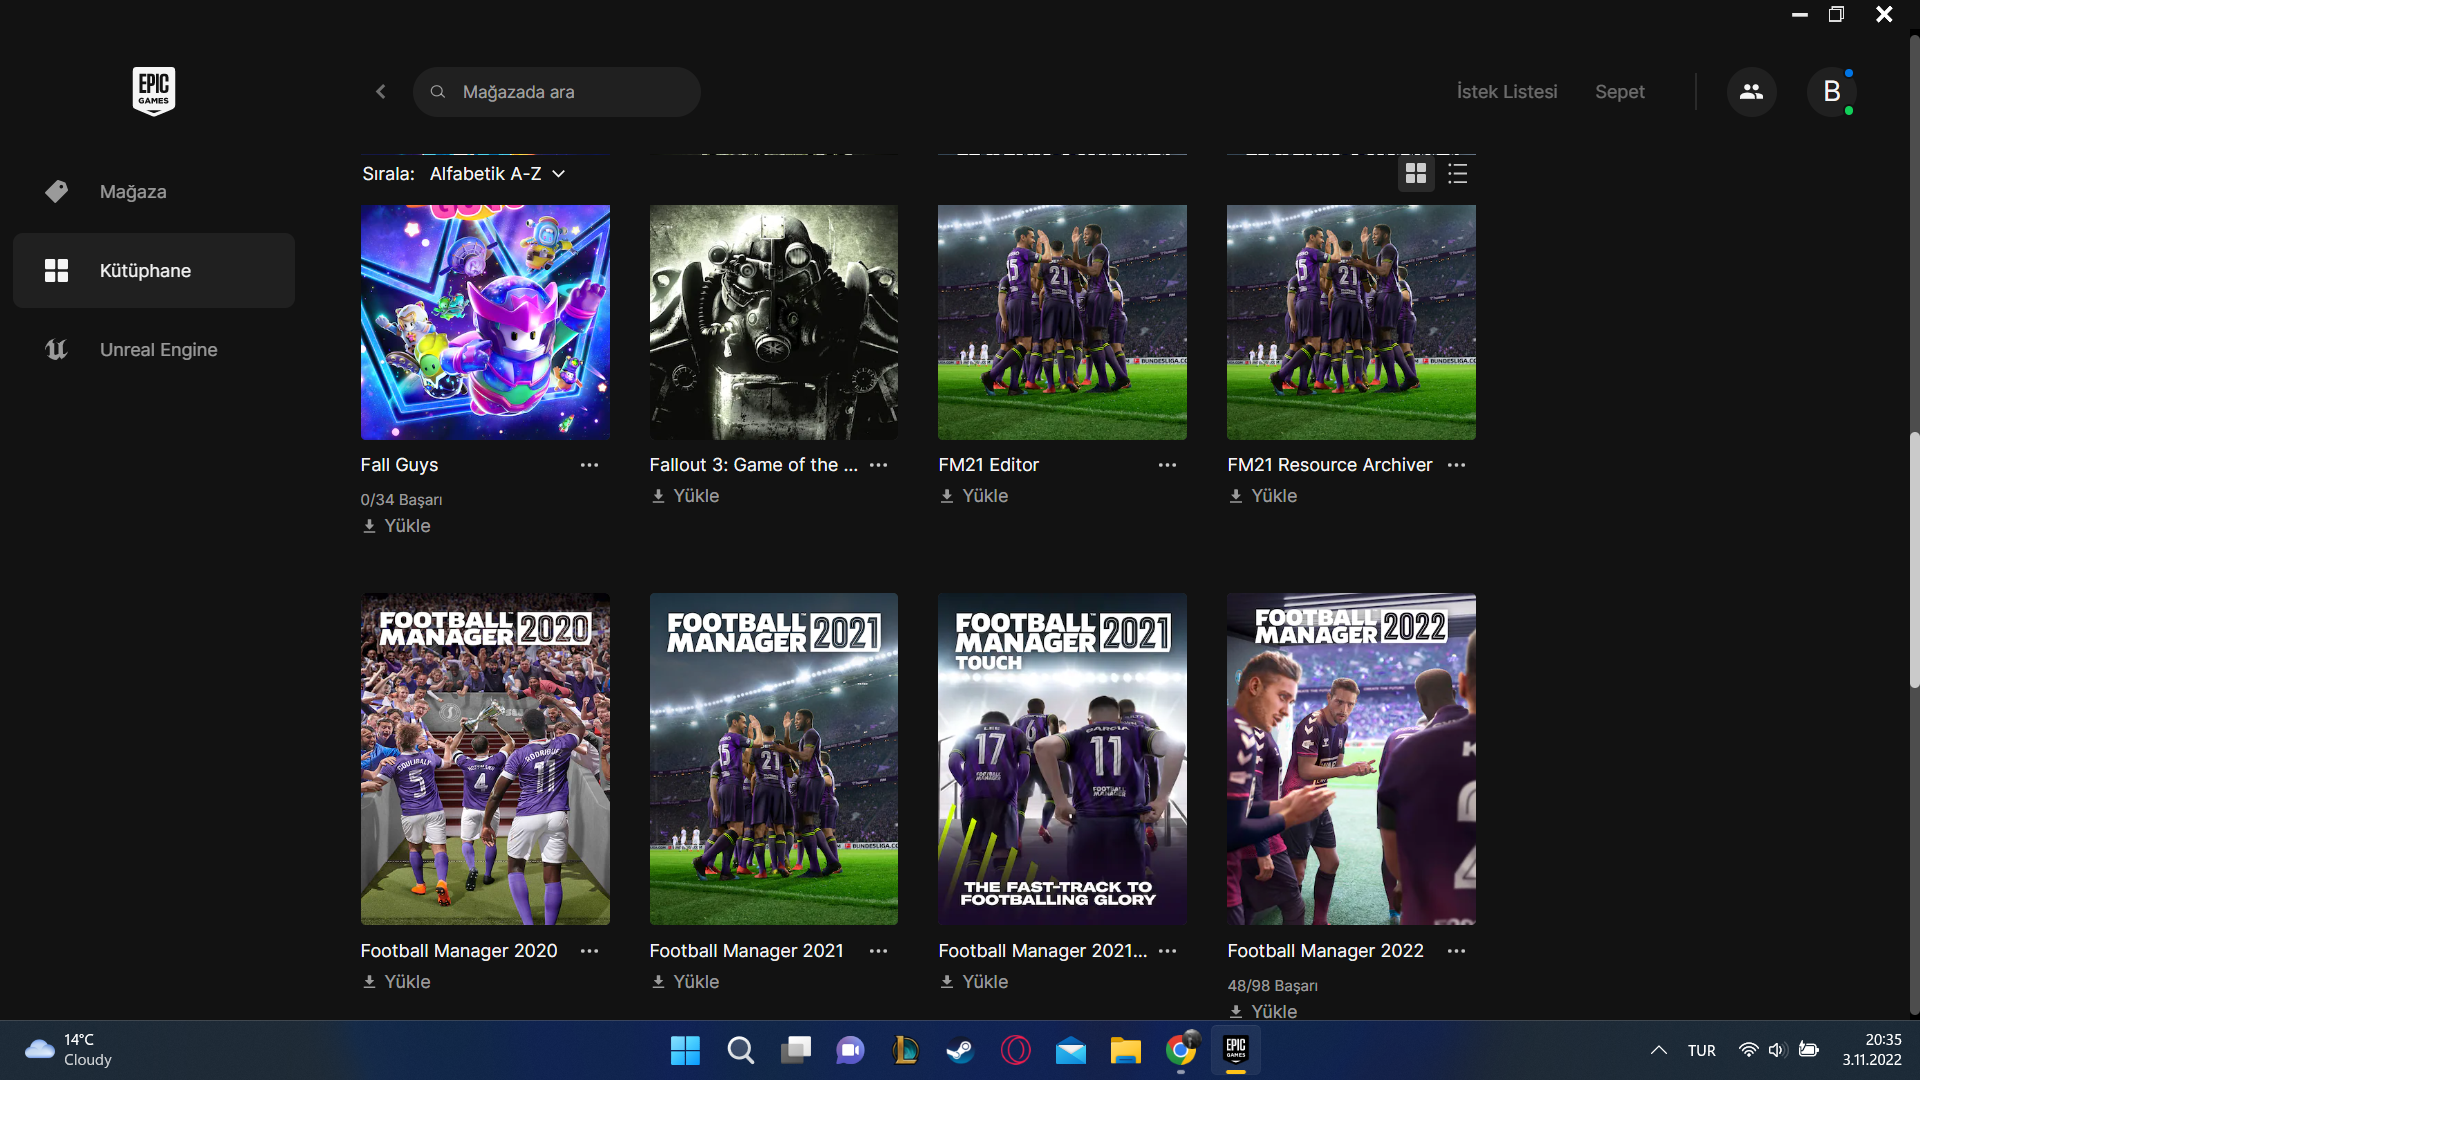The image size is (2444, 1136).
Task: Select Kütüphane in the sidebar
Action: [154, 271]
